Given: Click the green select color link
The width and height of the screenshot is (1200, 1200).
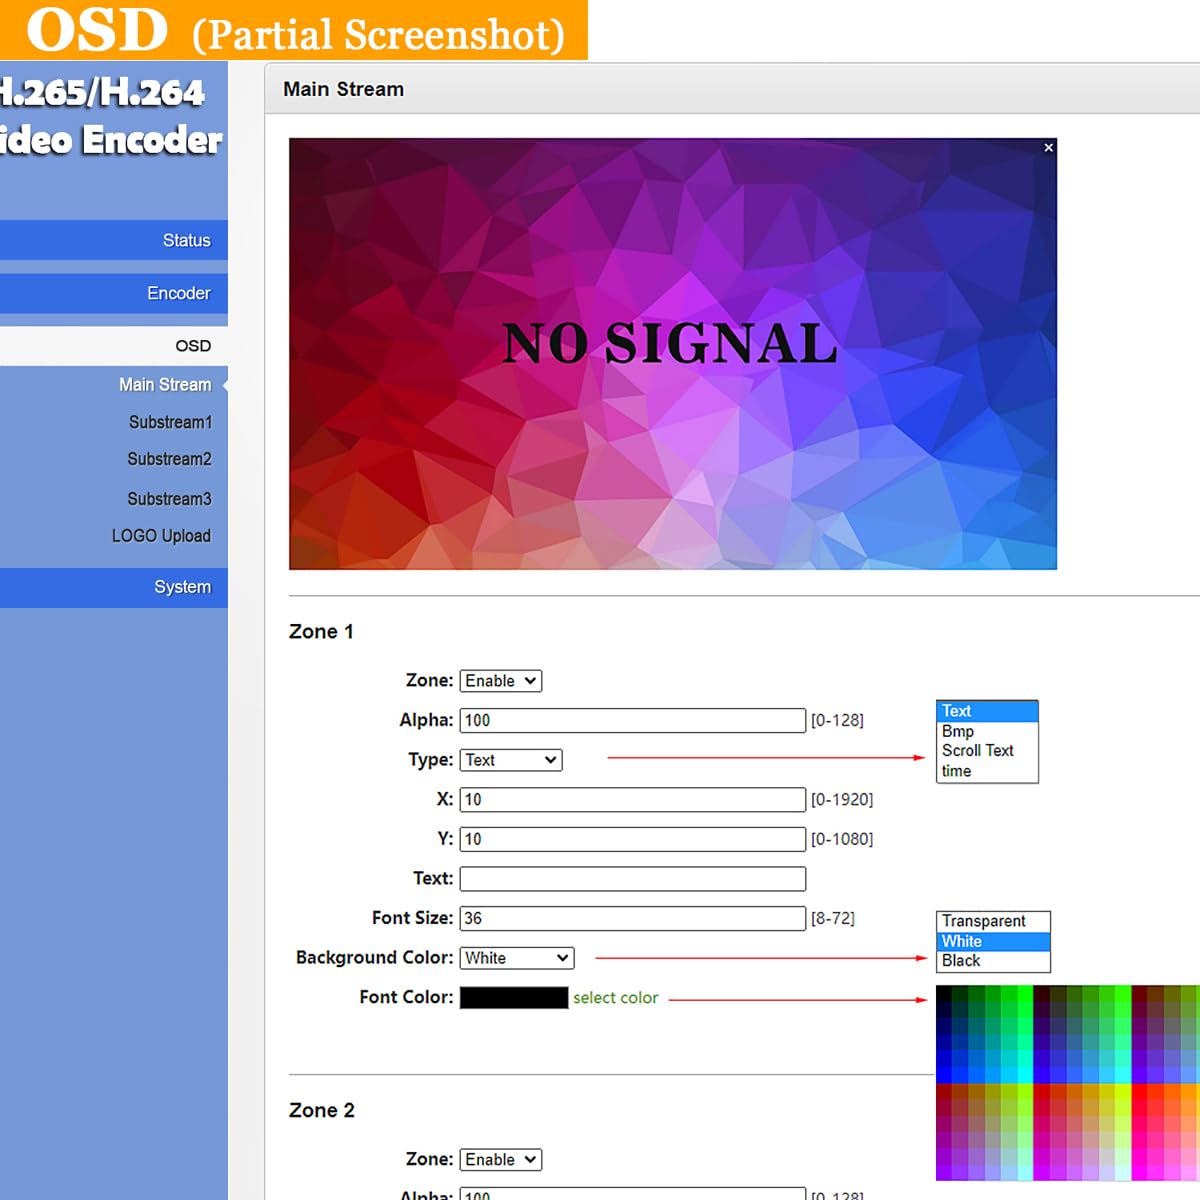Looking at the screenshot, I should click(615, 998).
